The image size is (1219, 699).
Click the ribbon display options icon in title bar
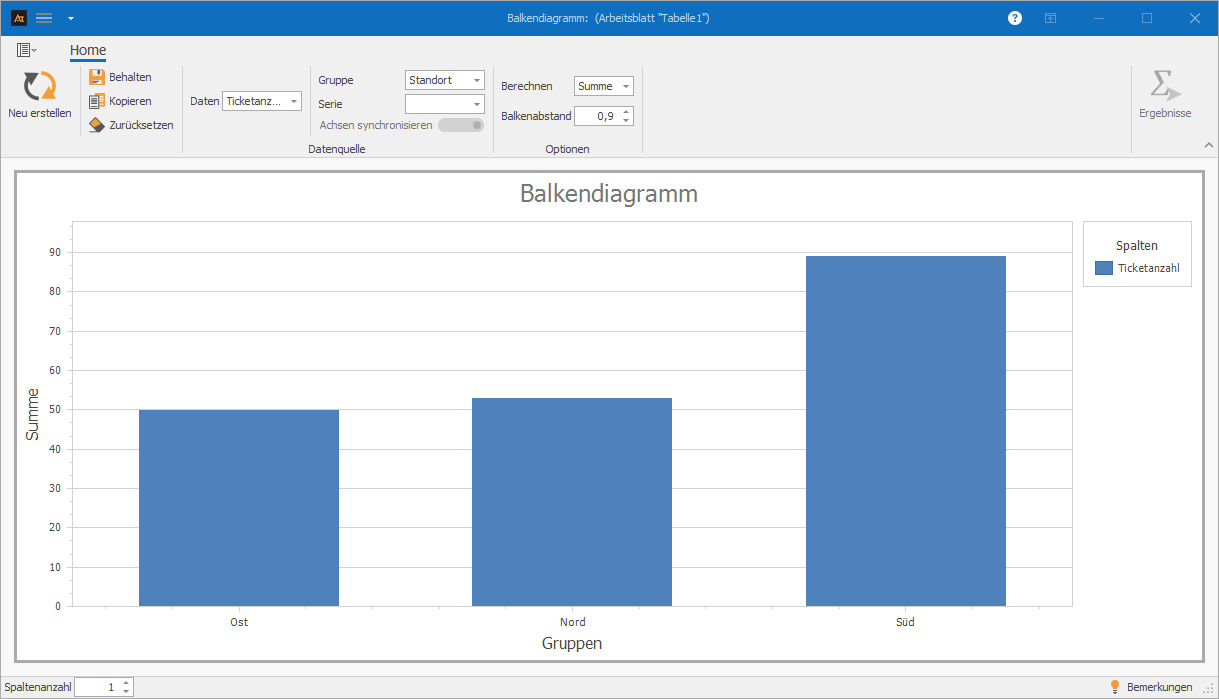click(x=1051, y=18)
